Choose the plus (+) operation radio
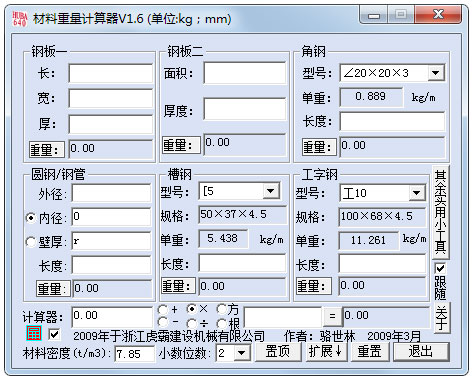Viewport: 473px width, 380px height. pos(163,310)
